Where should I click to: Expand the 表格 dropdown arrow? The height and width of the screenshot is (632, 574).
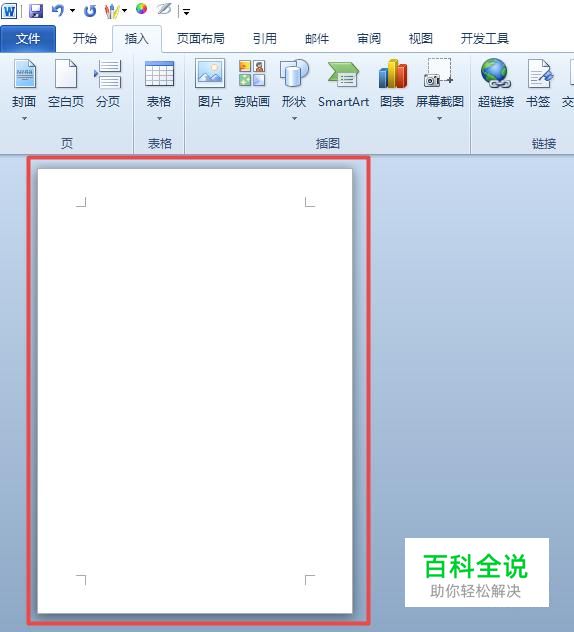(x=159, y=118)
